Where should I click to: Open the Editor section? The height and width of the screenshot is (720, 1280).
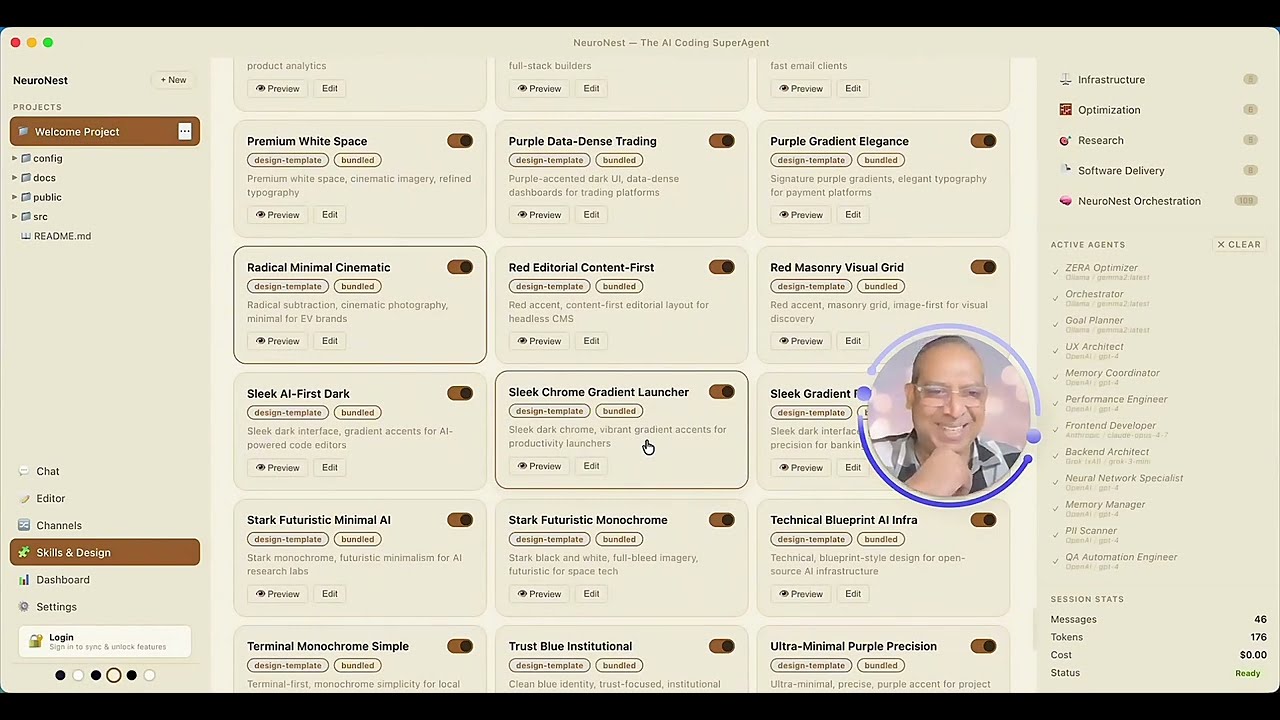105,498
